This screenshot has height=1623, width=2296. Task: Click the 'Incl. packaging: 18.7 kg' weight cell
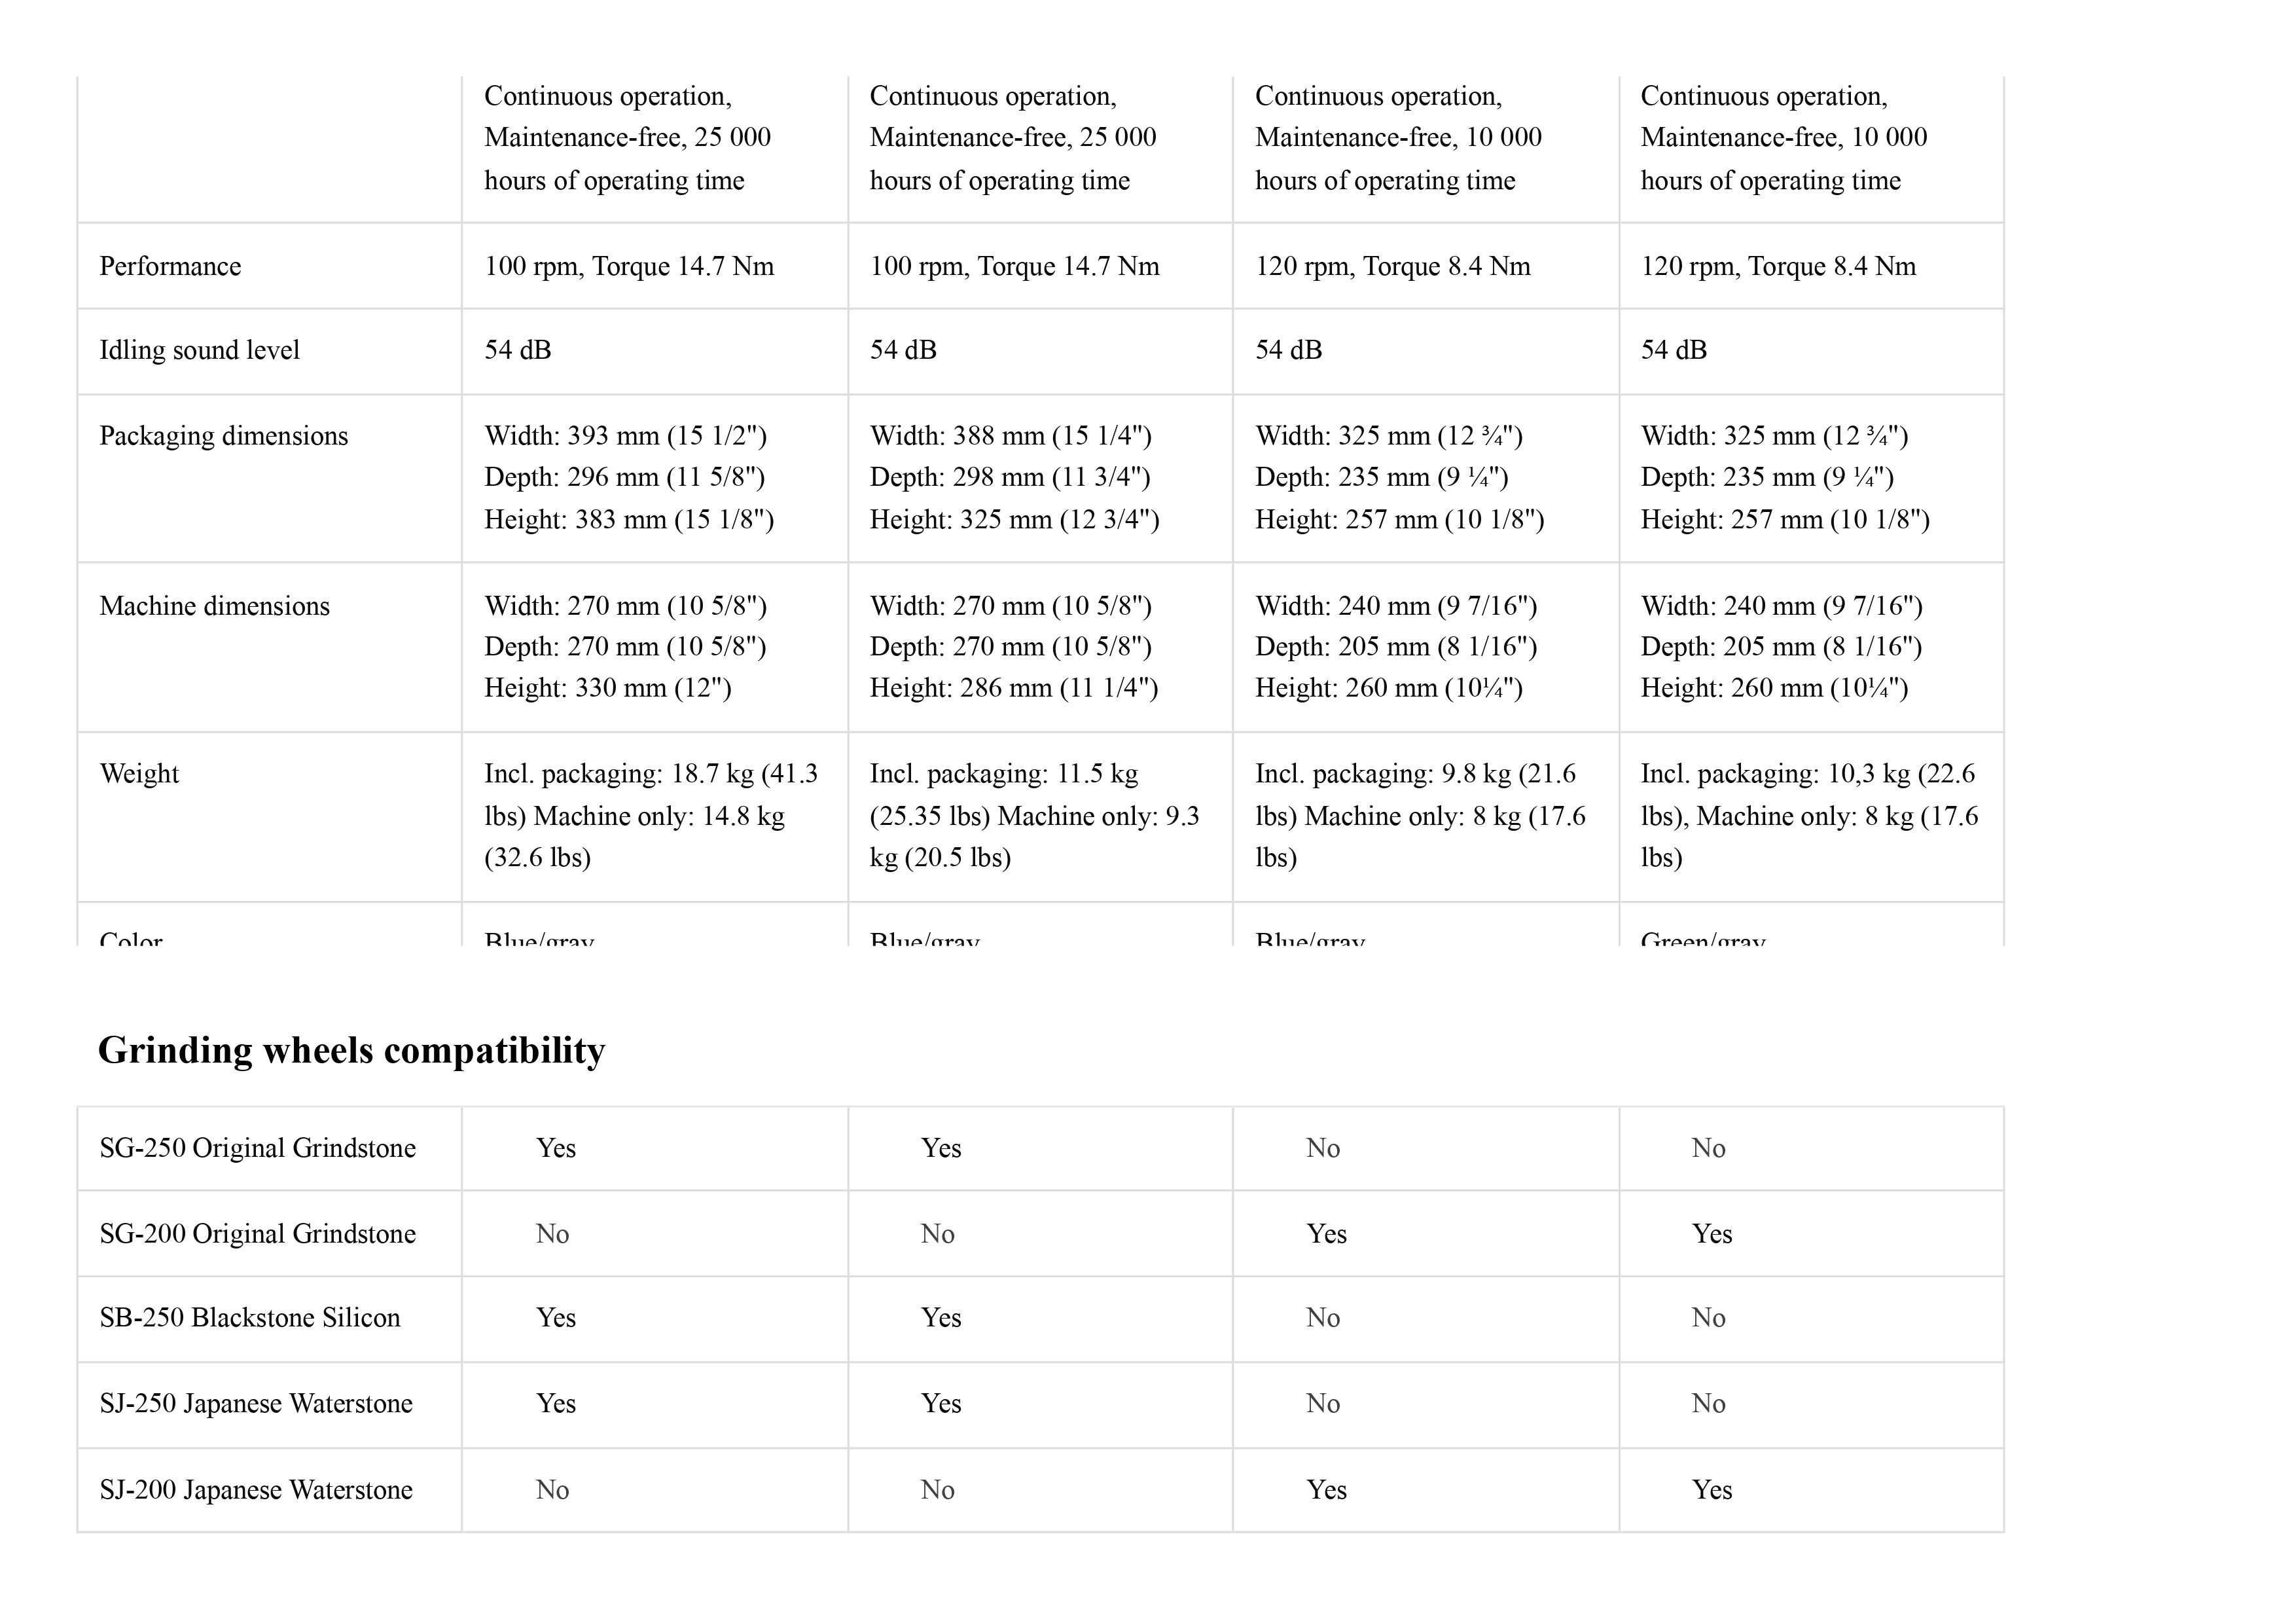(650, 816)
